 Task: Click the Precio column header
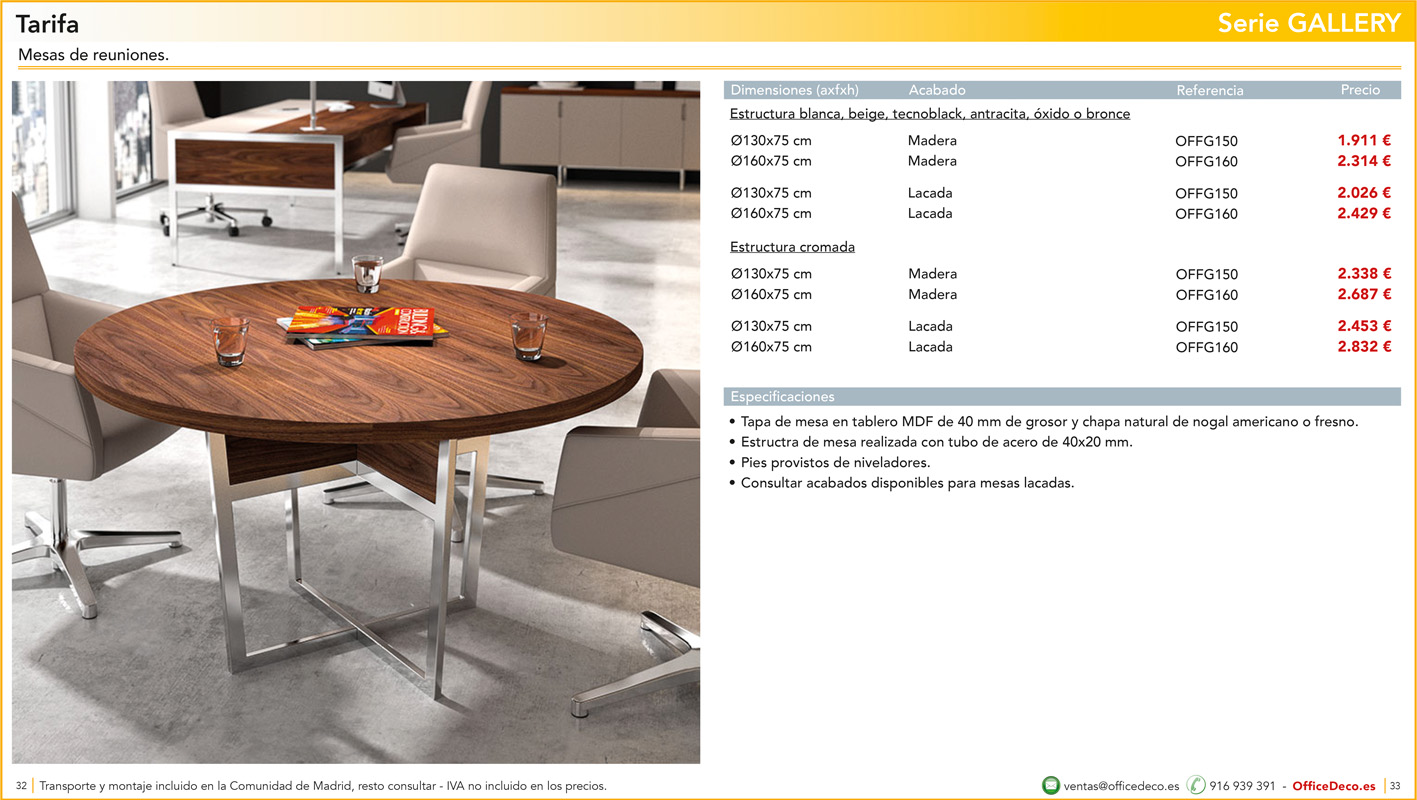[x=1359, y=90]
